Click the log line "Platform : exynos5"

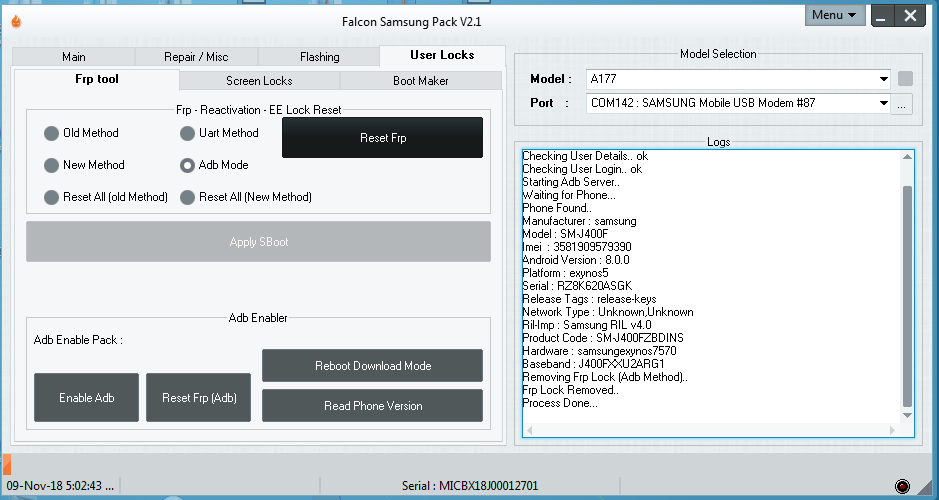pos(565,273)
